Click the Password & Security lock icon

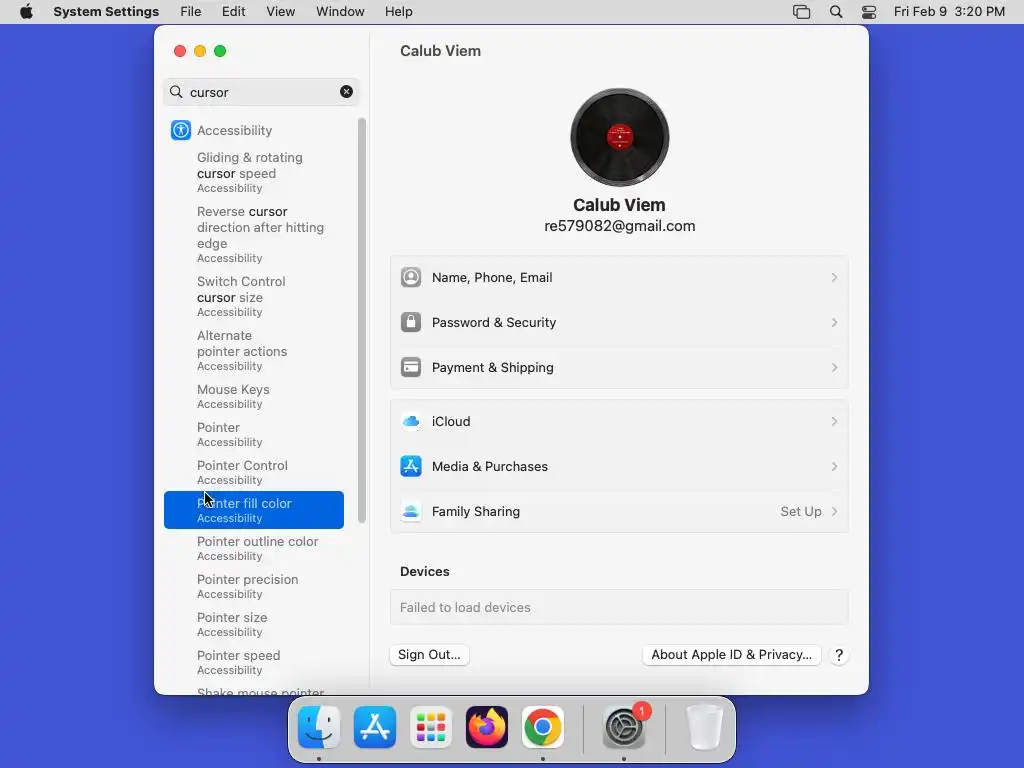(x=411, y=322)
